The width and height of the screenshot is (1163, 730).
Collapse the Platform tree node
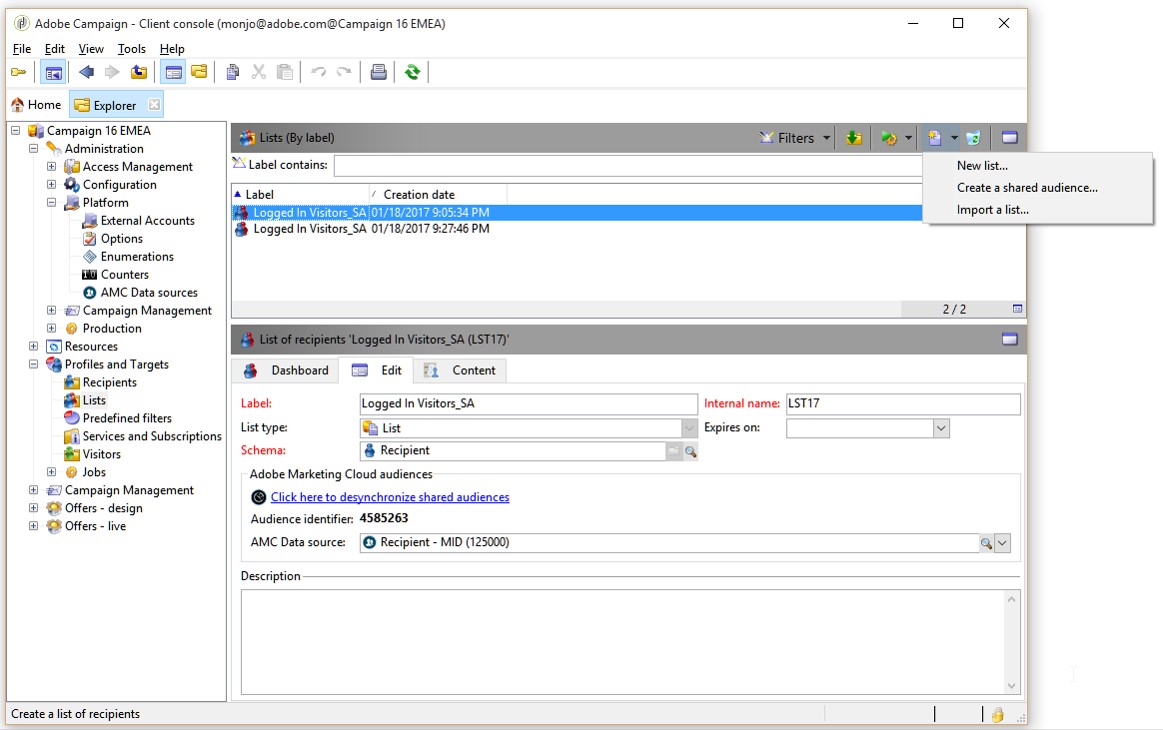coord(51,202)
